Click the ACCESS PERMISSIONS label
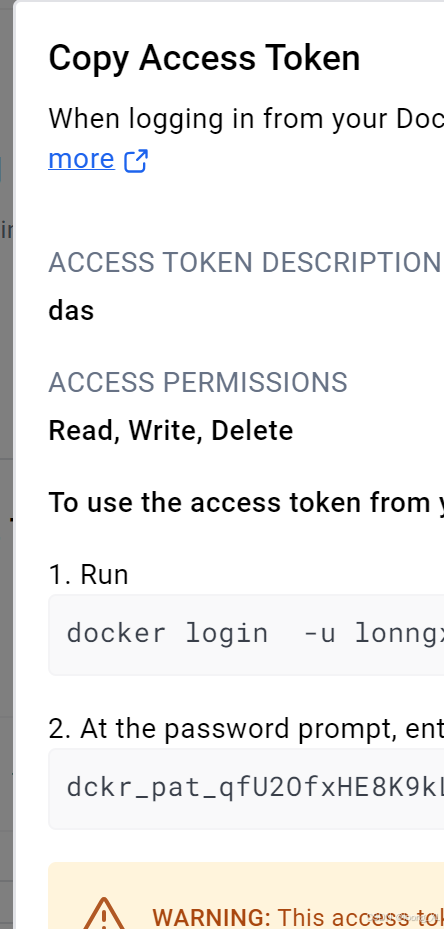Image resolution: width=444 pixels, height=929 pixels. pos(198,383)
